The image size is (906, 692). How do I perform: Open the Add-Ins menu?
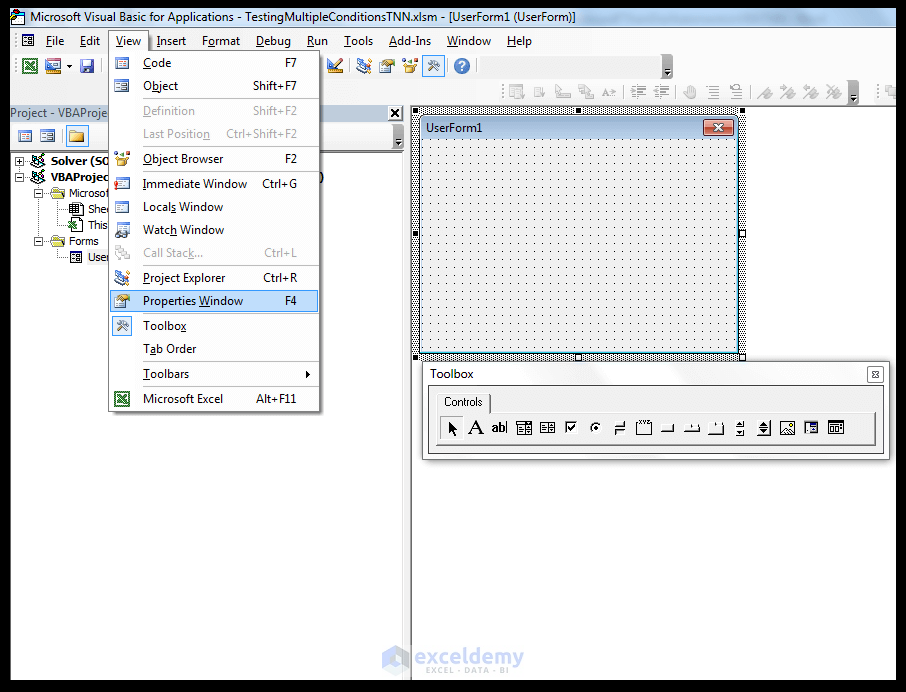410,41
